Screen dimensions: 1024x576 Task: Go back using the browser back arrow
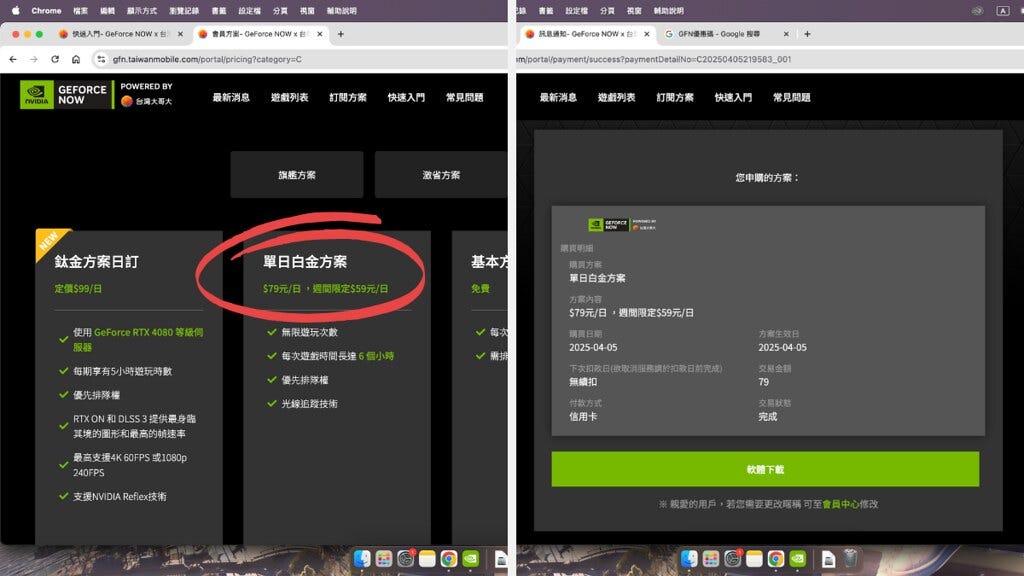[13, 59]
